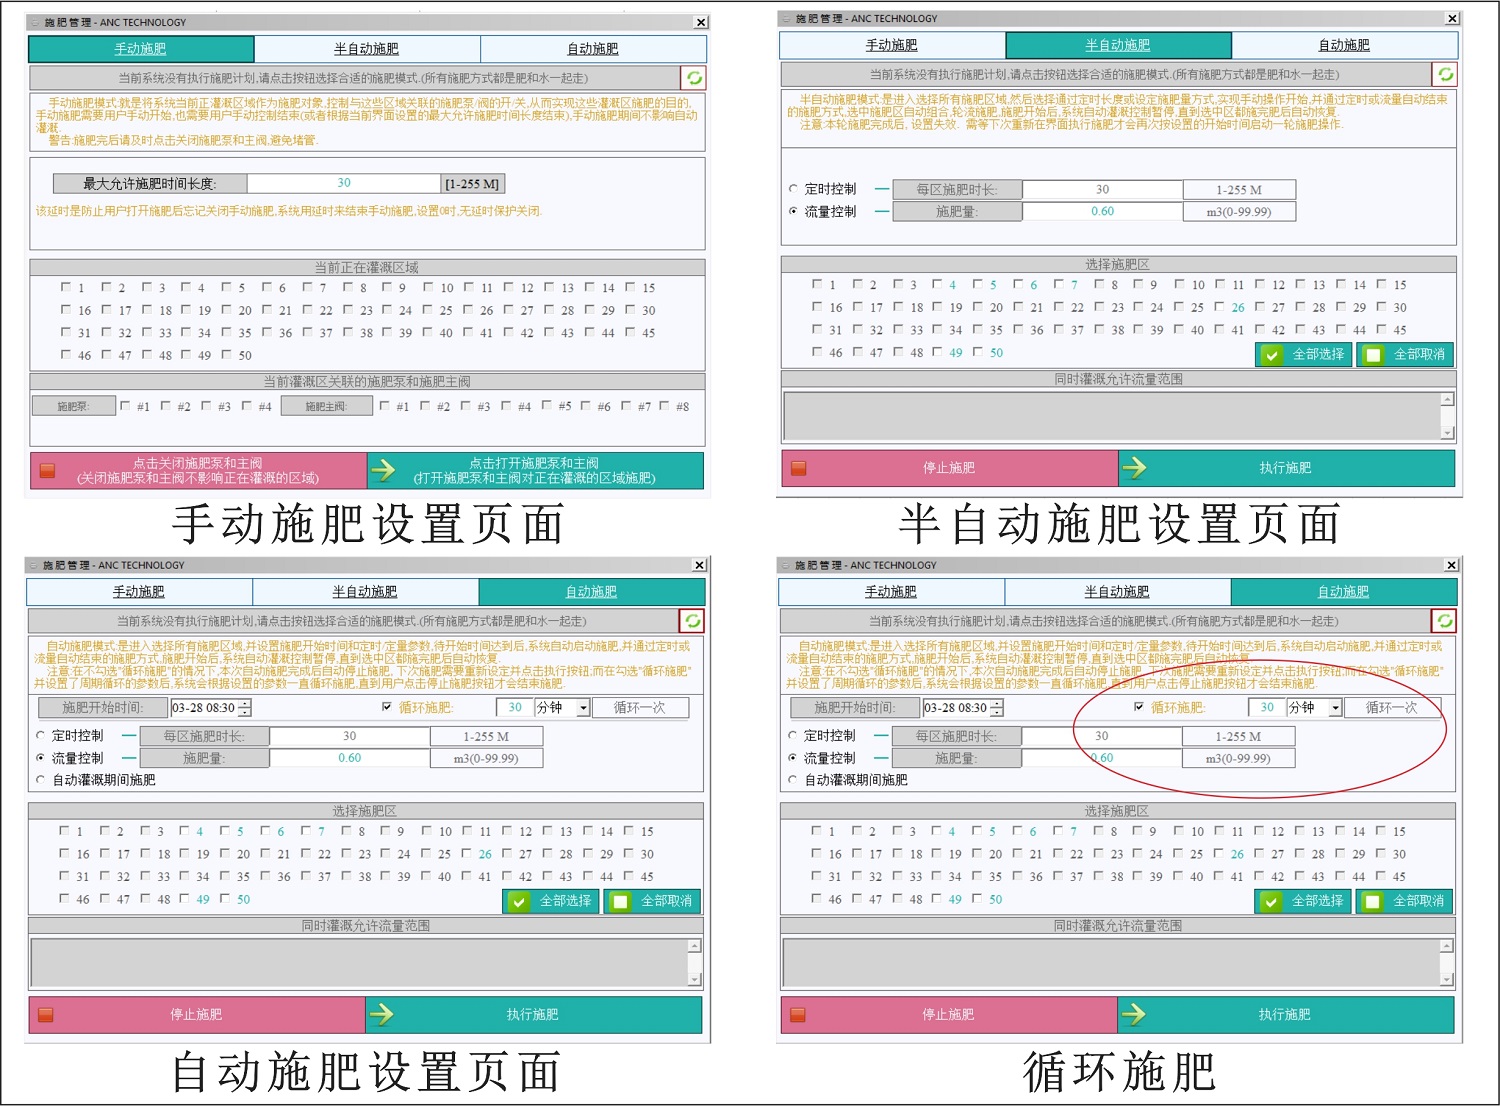Green arrow icon to open pumps, manual window

383,469
